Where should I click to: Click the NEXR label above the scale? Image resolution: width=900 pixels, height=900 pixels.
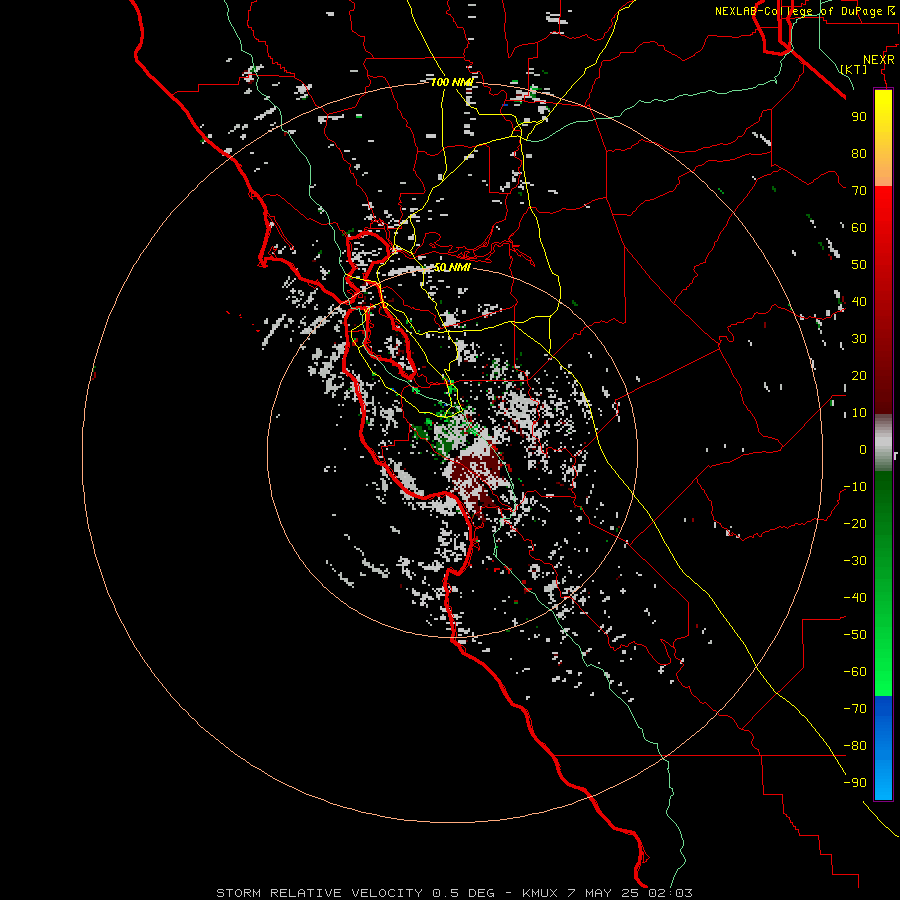coord(879,60)
